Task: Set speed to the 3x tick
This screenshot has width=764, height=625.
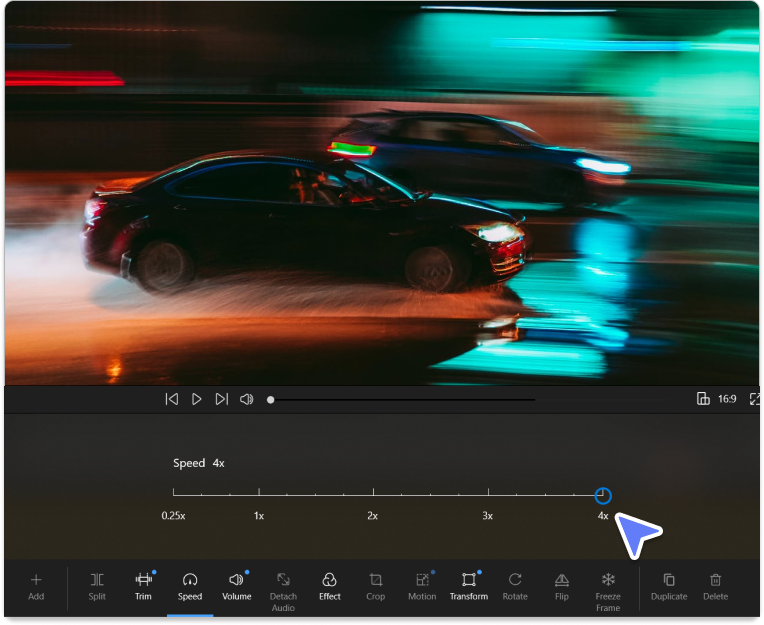Action: (x=488, y=492)
